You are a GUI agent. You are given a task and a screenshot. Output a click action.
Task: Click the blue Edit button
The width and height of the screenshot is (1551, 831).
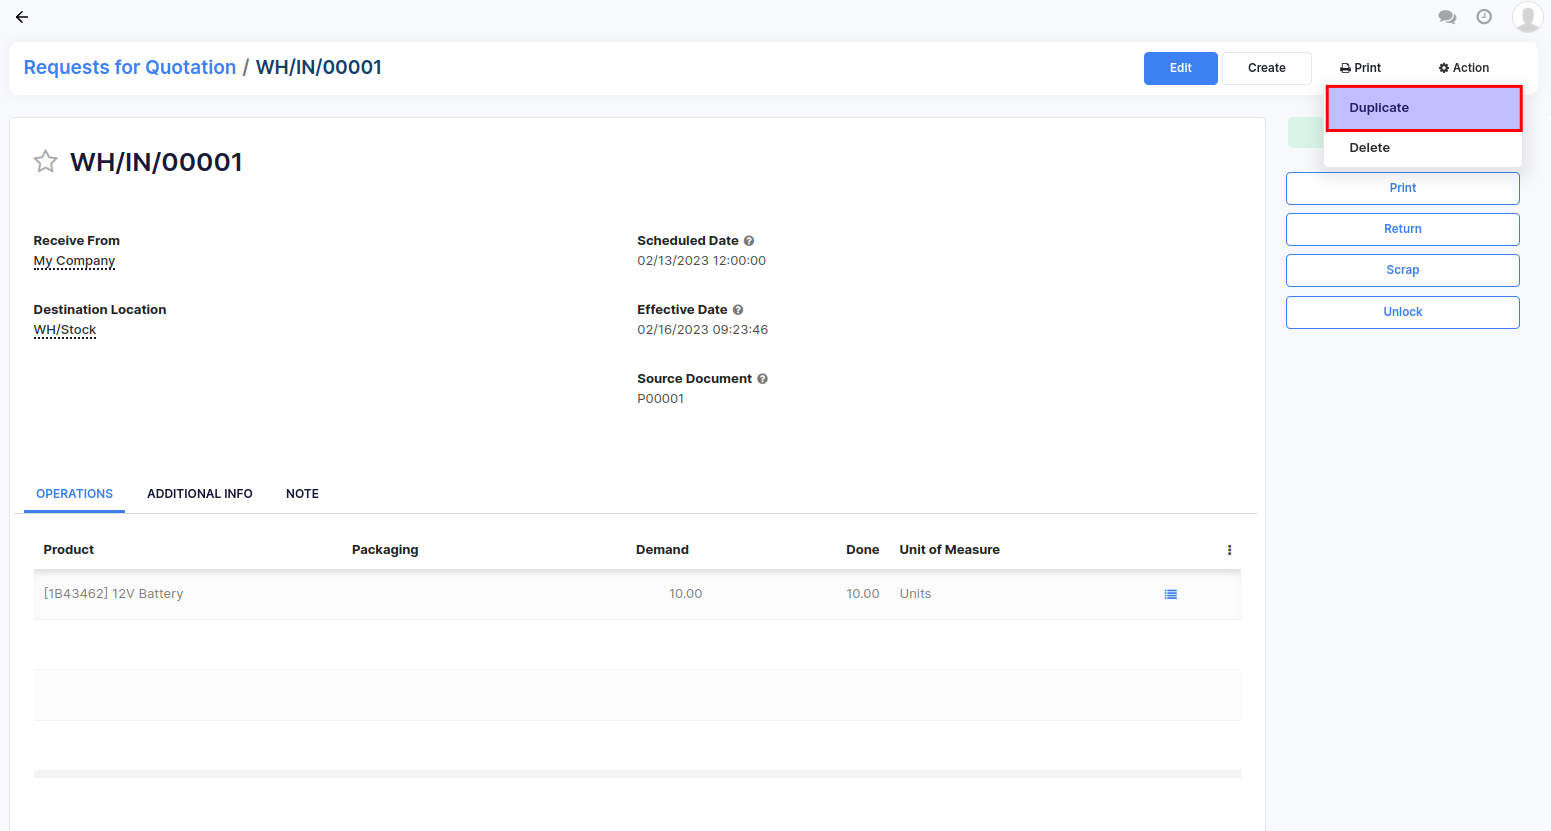[x=1180, y=68]
